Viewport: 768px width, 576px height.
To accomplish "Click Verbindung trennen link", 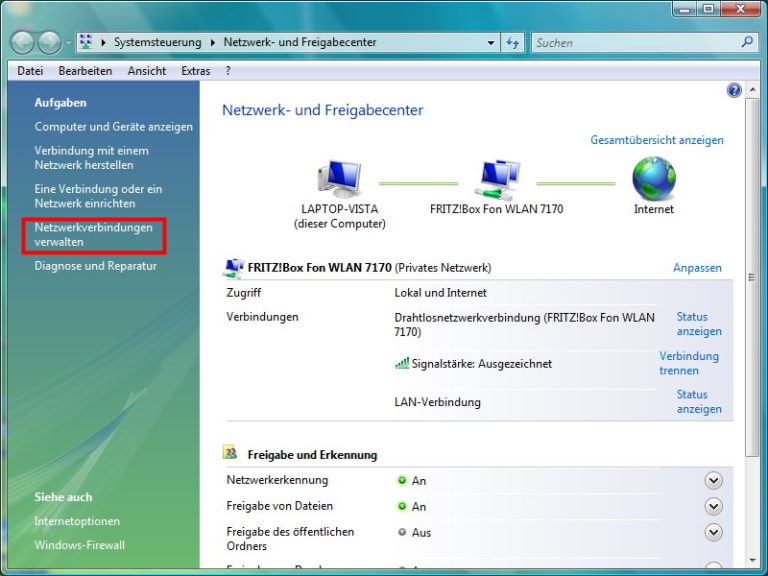I will (x=689, y=363).
